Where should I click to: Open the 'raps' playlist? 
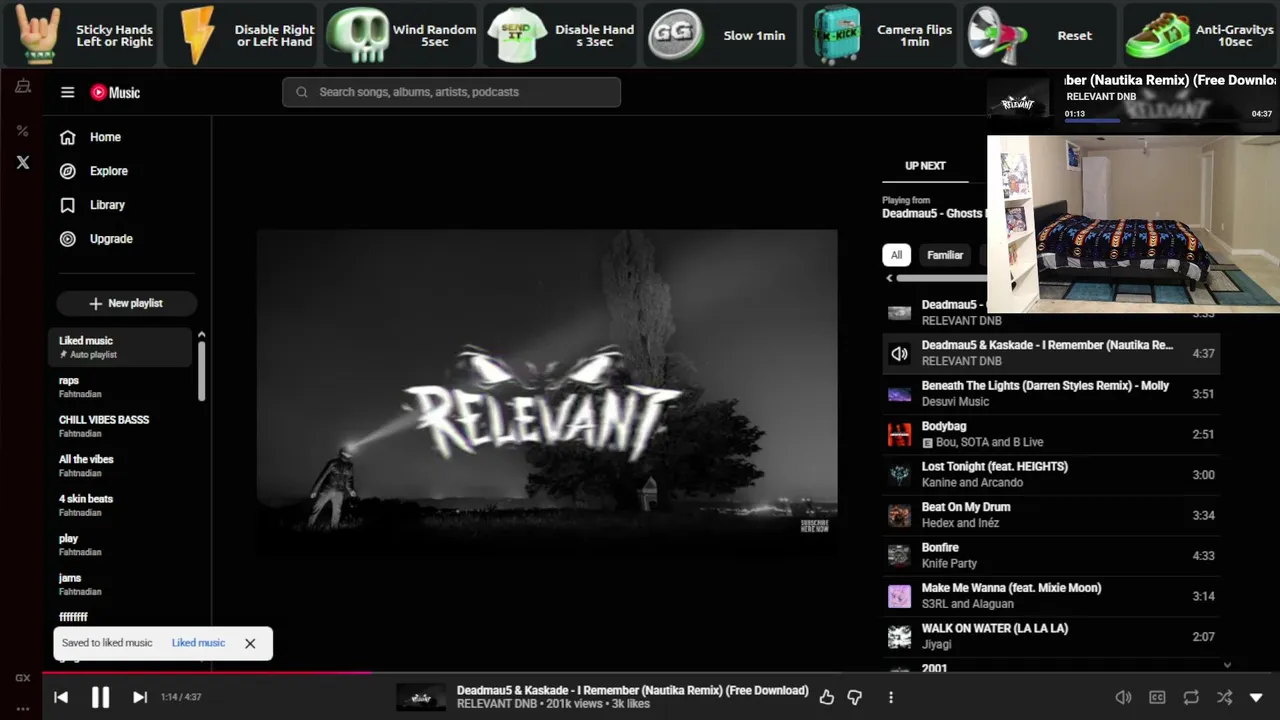120,387
